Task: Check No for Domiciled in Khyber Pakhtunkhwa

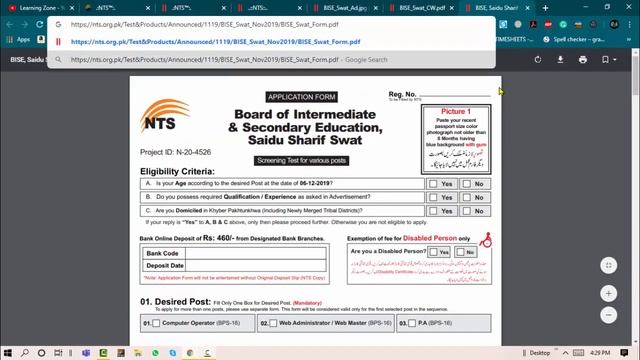Action: (x=467, y=211)
